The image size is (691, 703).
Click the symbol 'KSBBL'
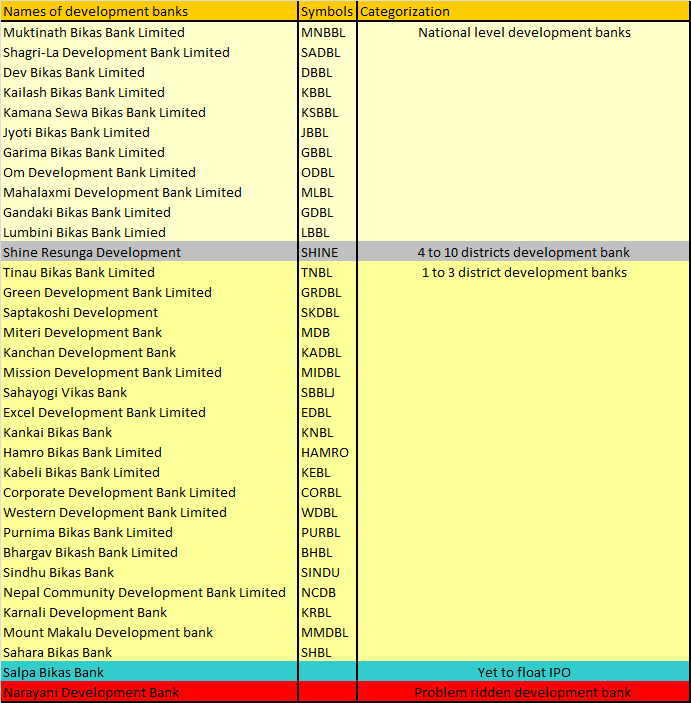[x=327, y=113]
